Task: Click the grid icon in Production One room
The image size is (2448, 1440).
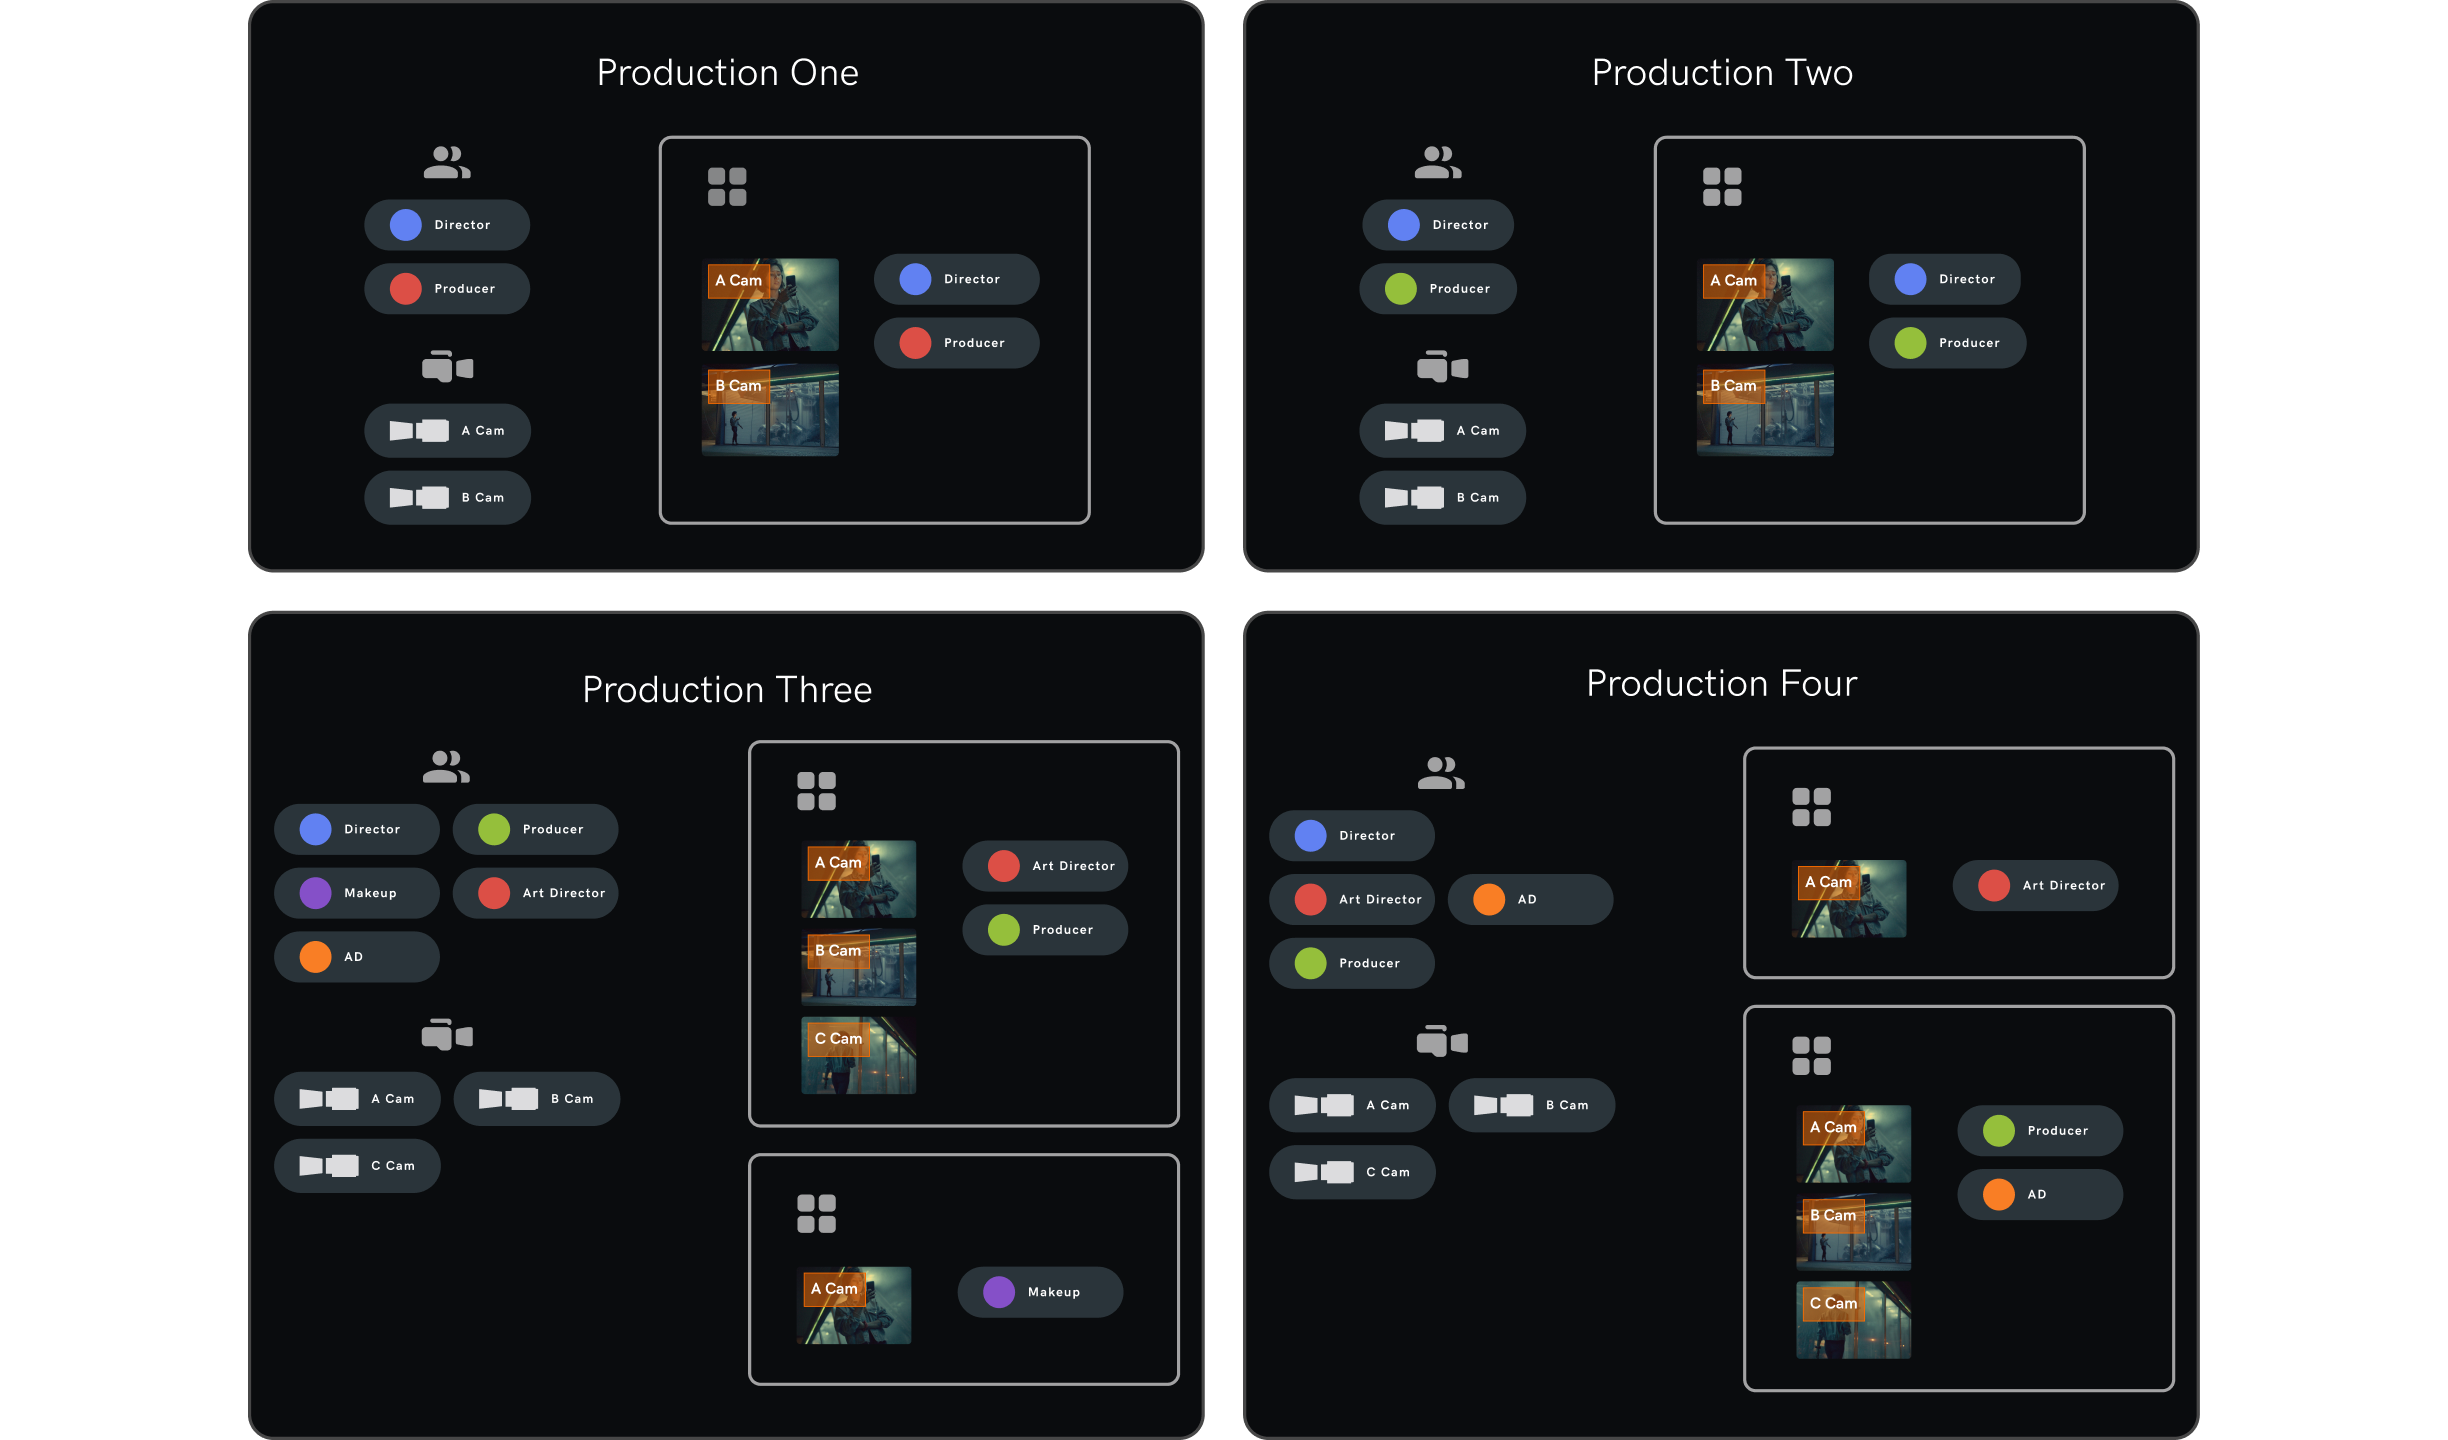Action: 727,187
